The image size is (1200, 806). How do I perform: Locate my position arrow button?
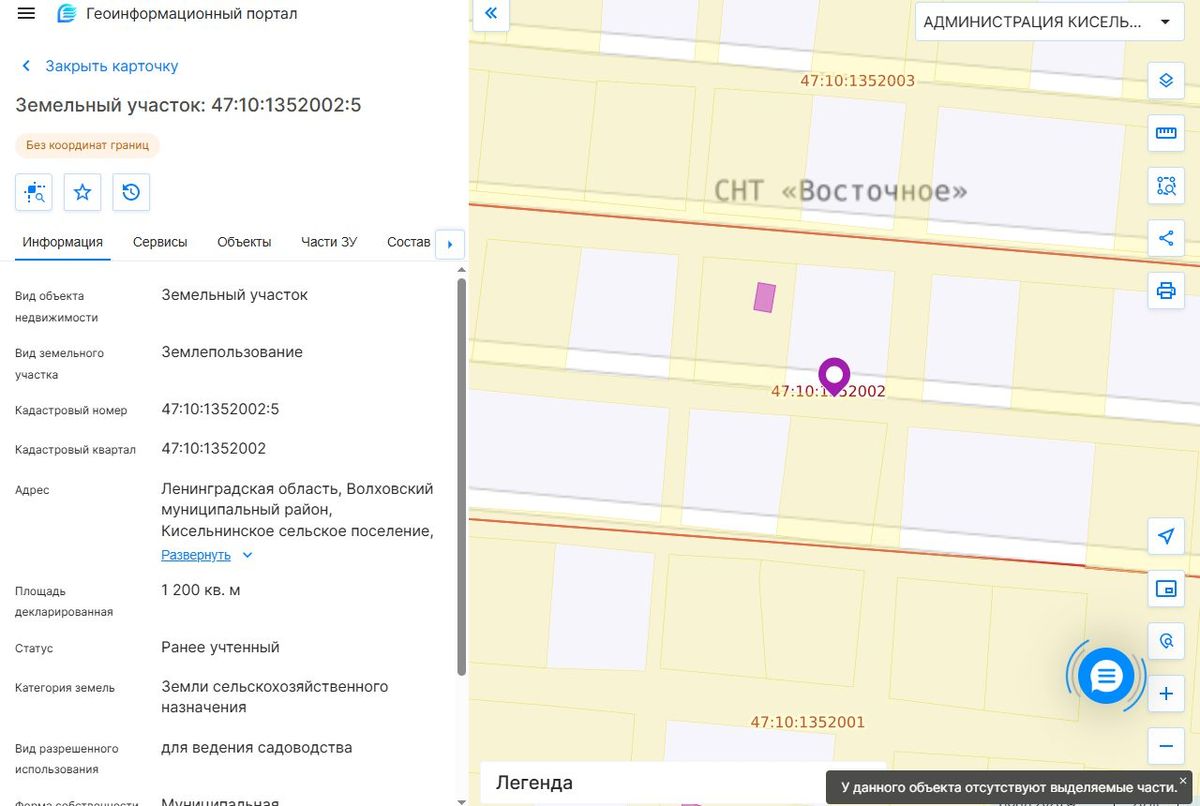[x=1166, y=536]
